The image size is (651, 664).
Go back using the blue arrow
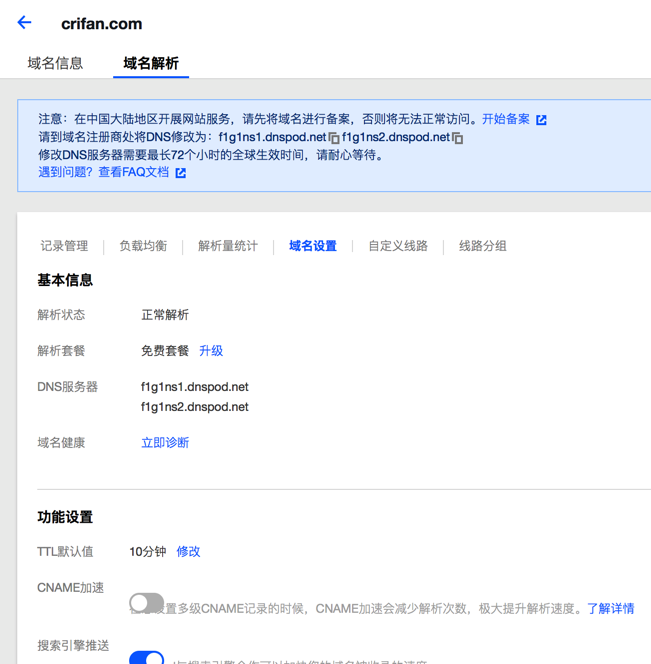coord(25,22)
